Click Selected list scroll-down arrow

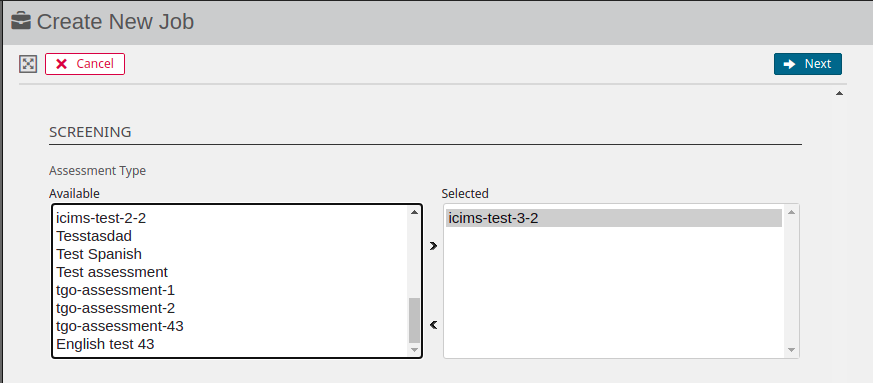pos(791,350)
